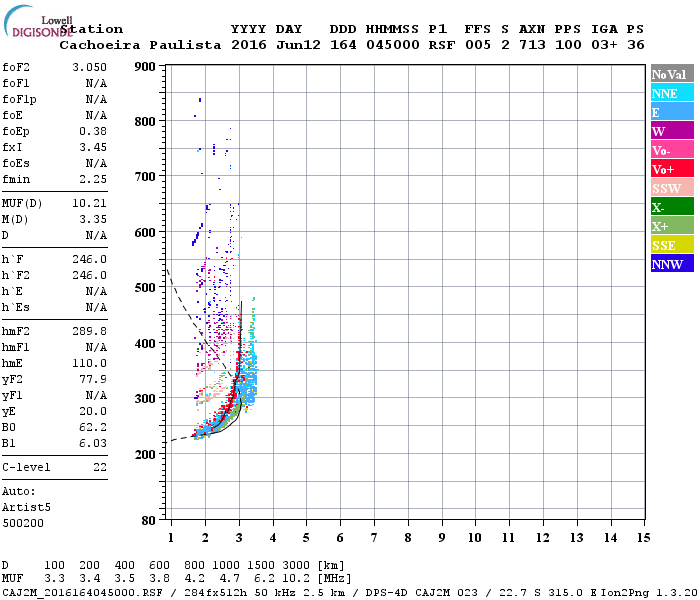700x600 pixels.
Task: Click the 500200 version number
Action: [23, 523]
